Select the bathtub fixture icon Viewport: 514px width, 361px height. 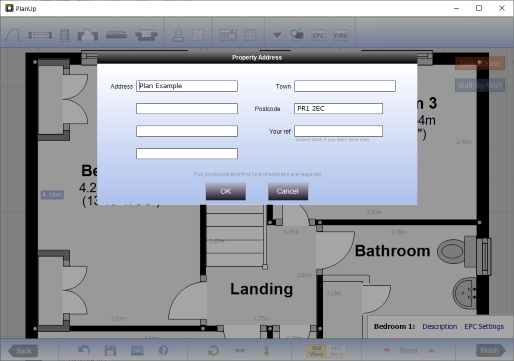click(146, 35)
